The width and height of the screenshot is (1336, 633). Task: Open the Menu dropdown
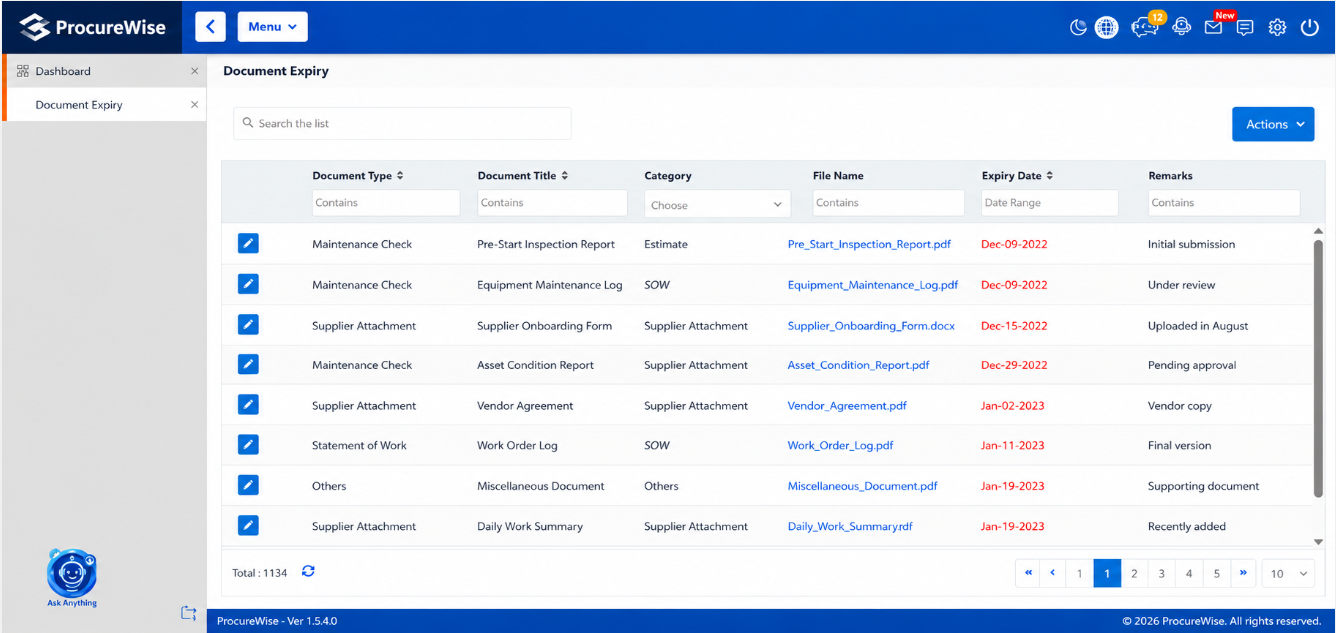tap(272, 27)
